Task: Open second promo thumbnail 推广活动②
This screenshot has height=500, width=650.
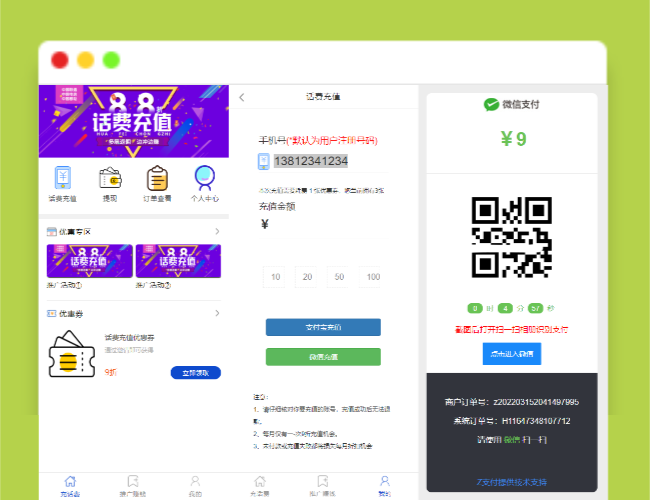Action: tap(178, 261)
